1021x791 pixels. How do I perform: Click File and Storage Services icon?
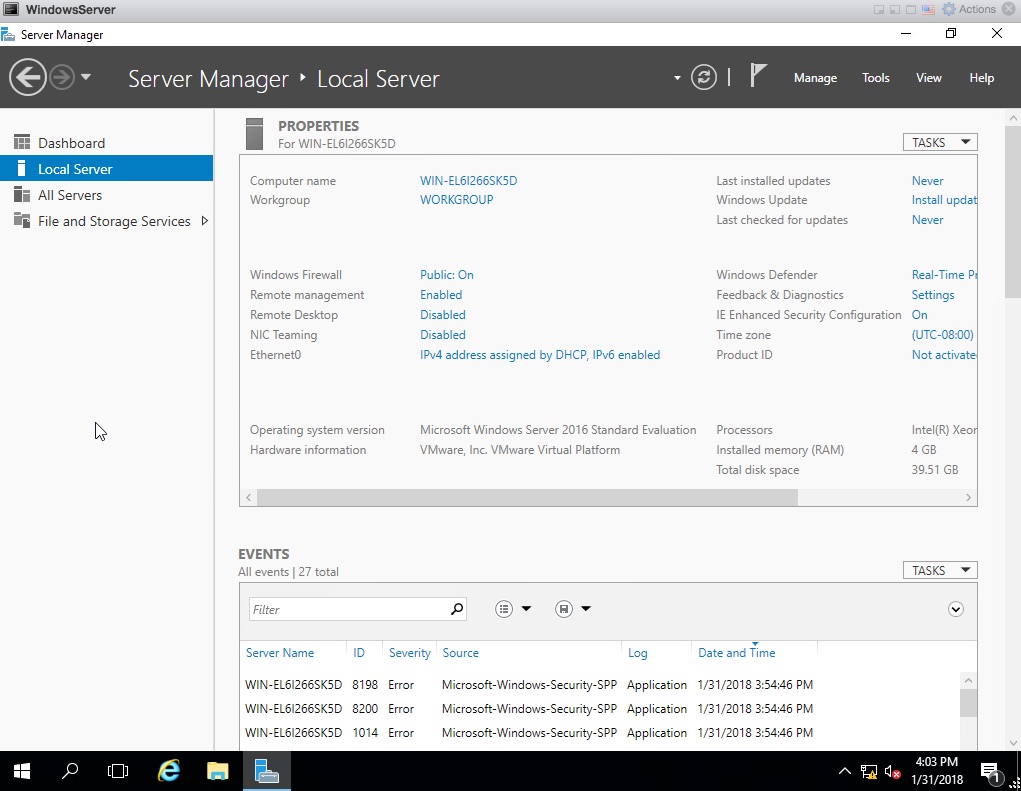point(21,220)
